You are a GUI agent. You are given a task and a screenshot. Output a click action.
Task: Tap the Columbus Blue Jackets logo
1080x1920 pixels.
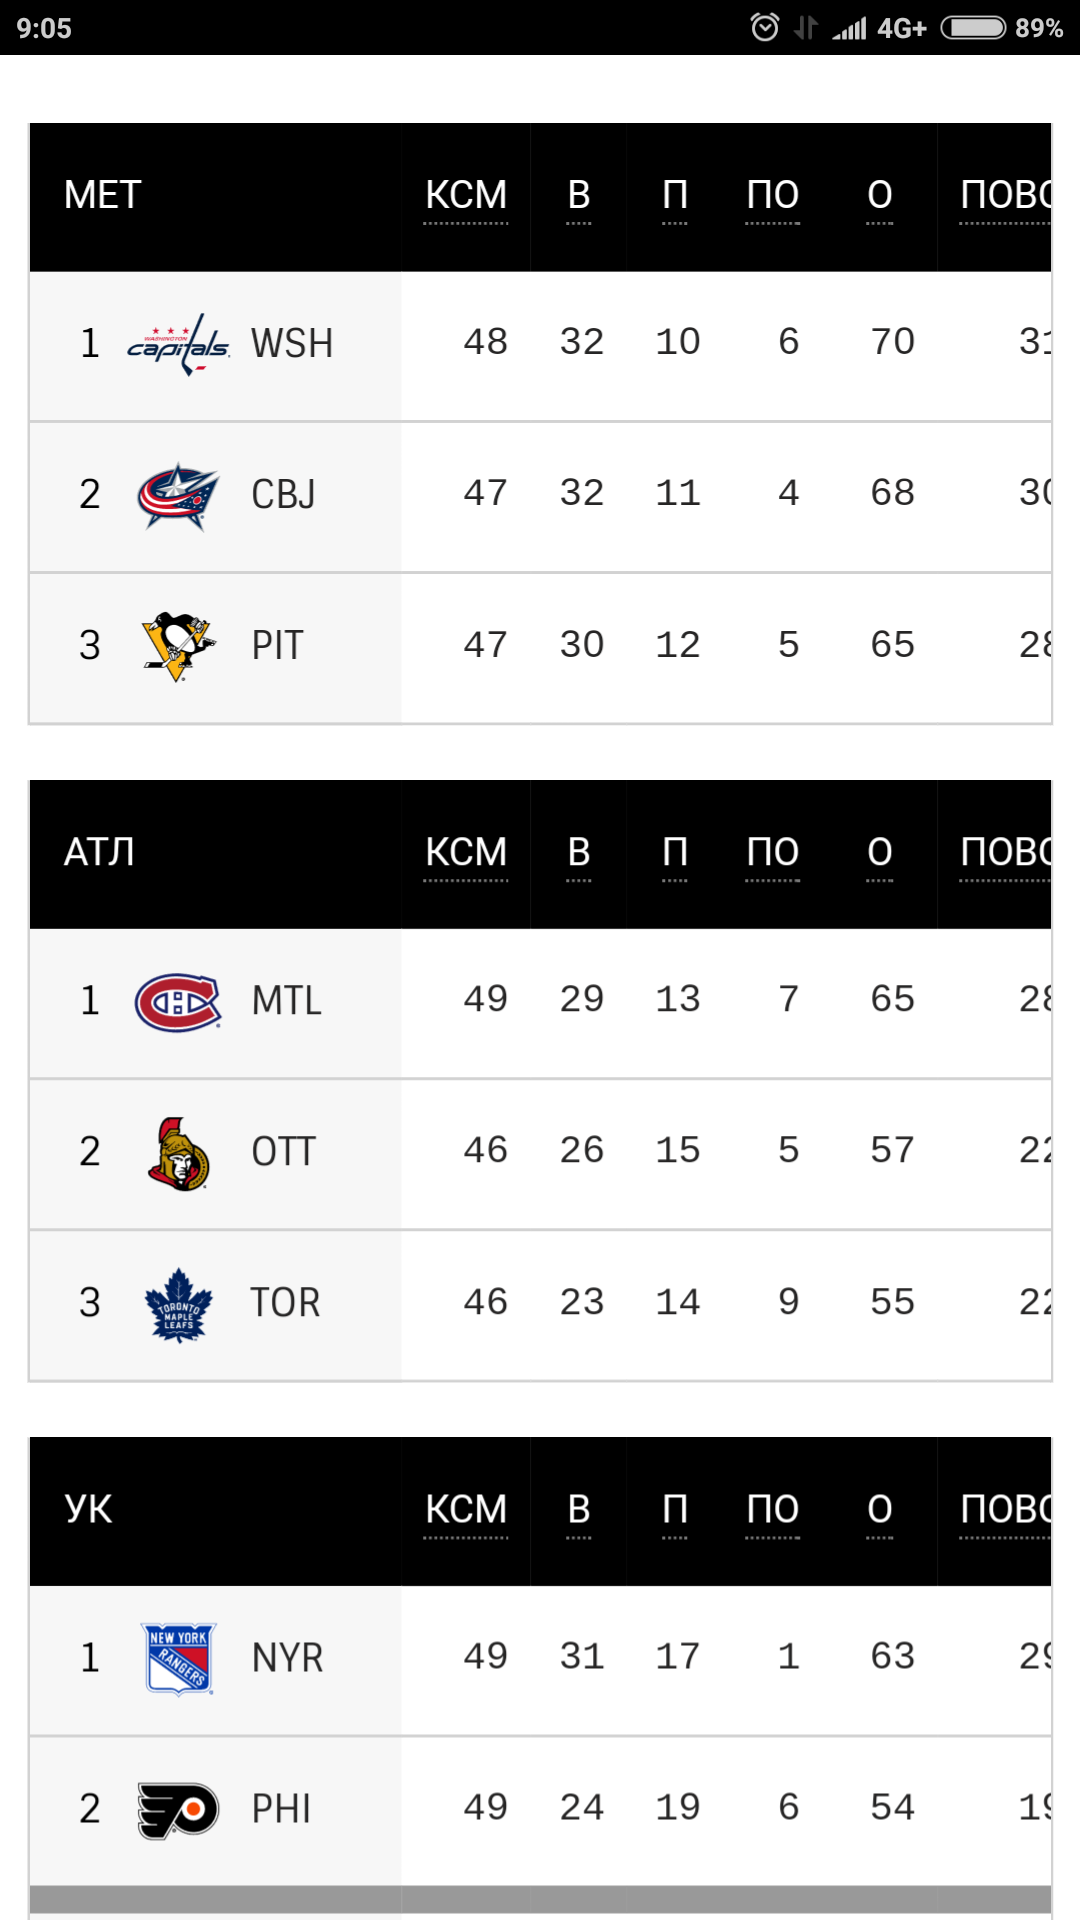[178, 496]
